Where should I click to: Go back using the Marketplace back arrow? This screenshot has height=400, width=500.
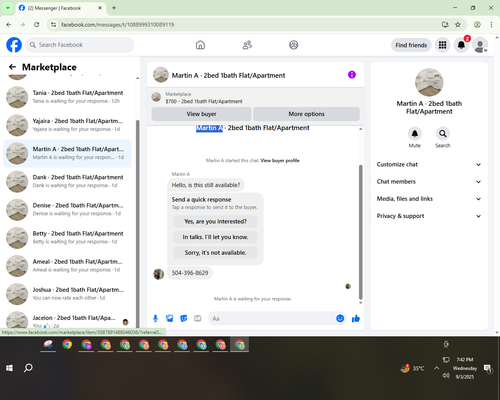tap(12, 67)
